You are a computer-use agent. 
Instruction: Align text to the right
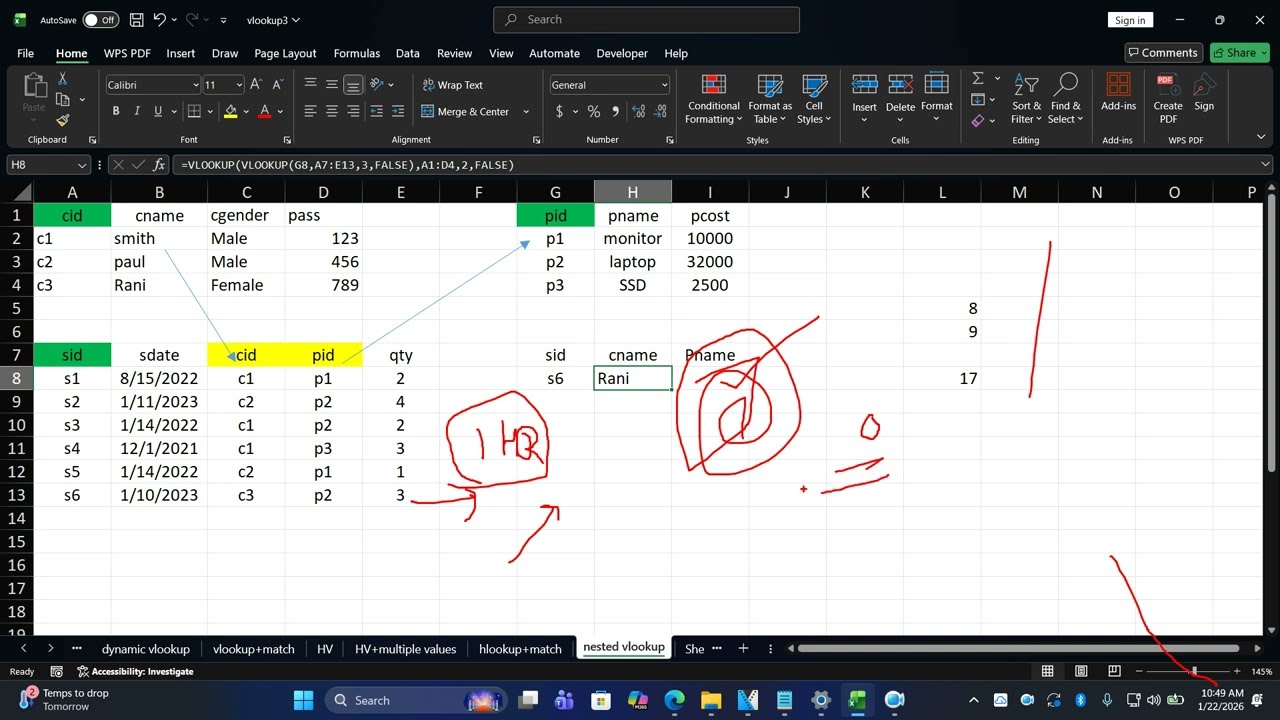pyautogui.click(x=352, y=112)
